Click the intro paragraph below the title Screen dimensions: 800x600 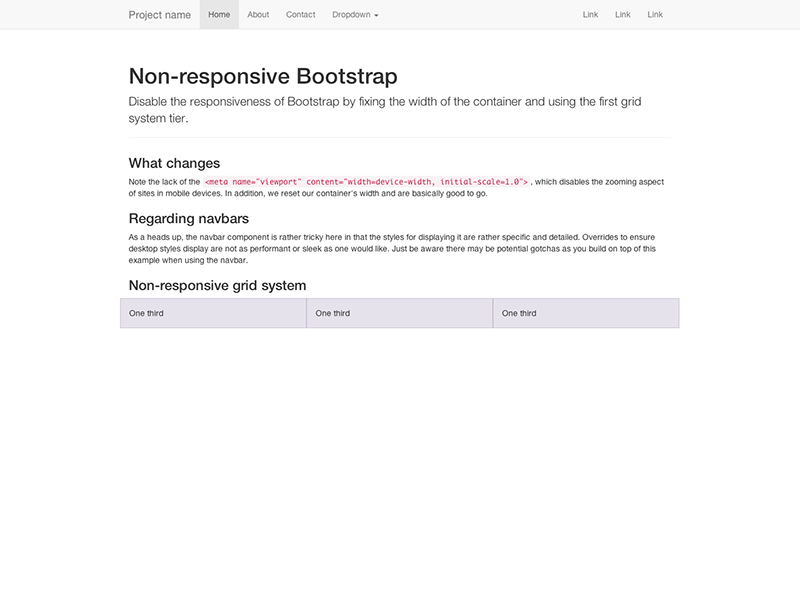point(383,104)
